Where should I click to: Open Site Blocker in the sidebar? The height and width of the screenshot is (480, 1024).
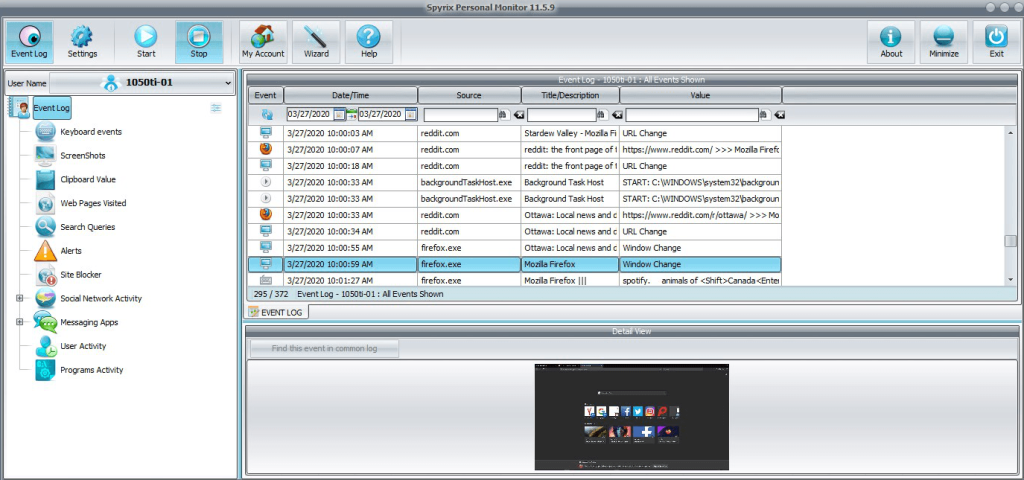81,275
